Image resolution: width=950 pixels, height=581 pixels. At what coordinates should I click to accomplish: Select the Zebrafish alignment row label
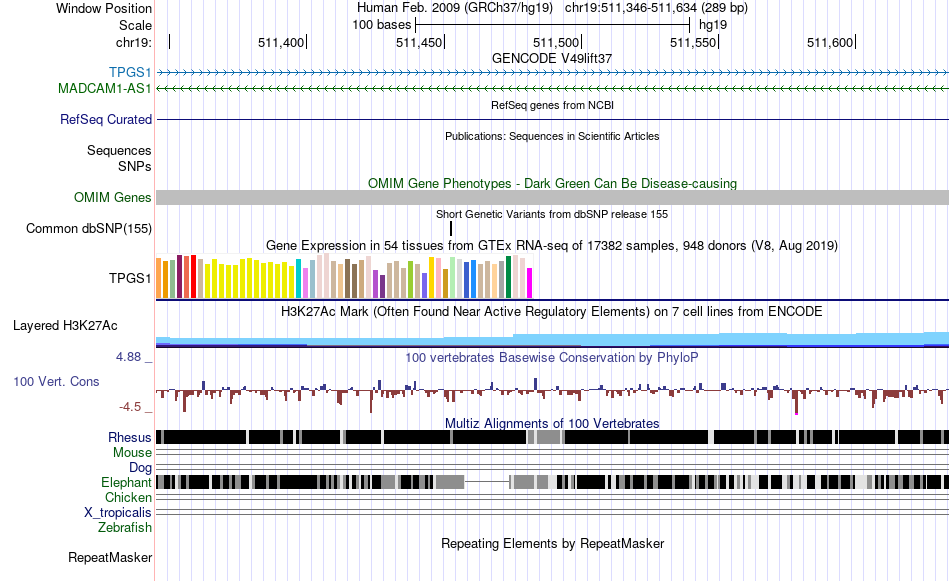pos(125,528)
